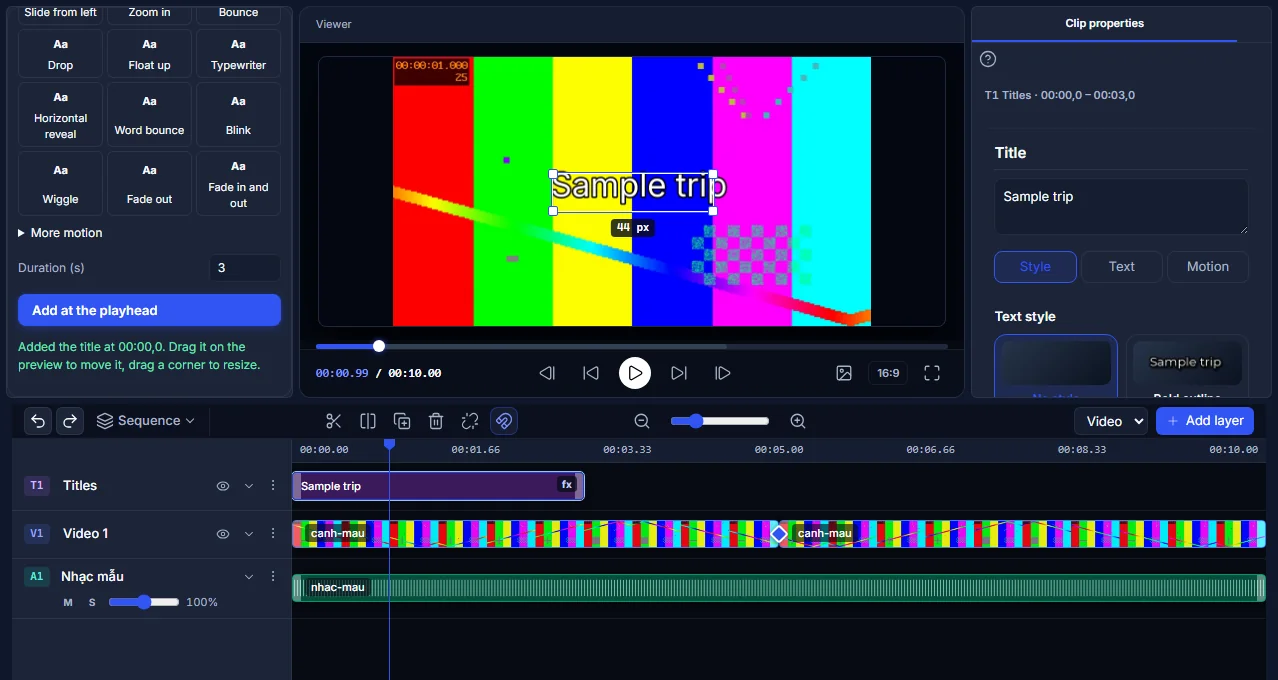Hide the Video 1 track with eye icon

223,534
